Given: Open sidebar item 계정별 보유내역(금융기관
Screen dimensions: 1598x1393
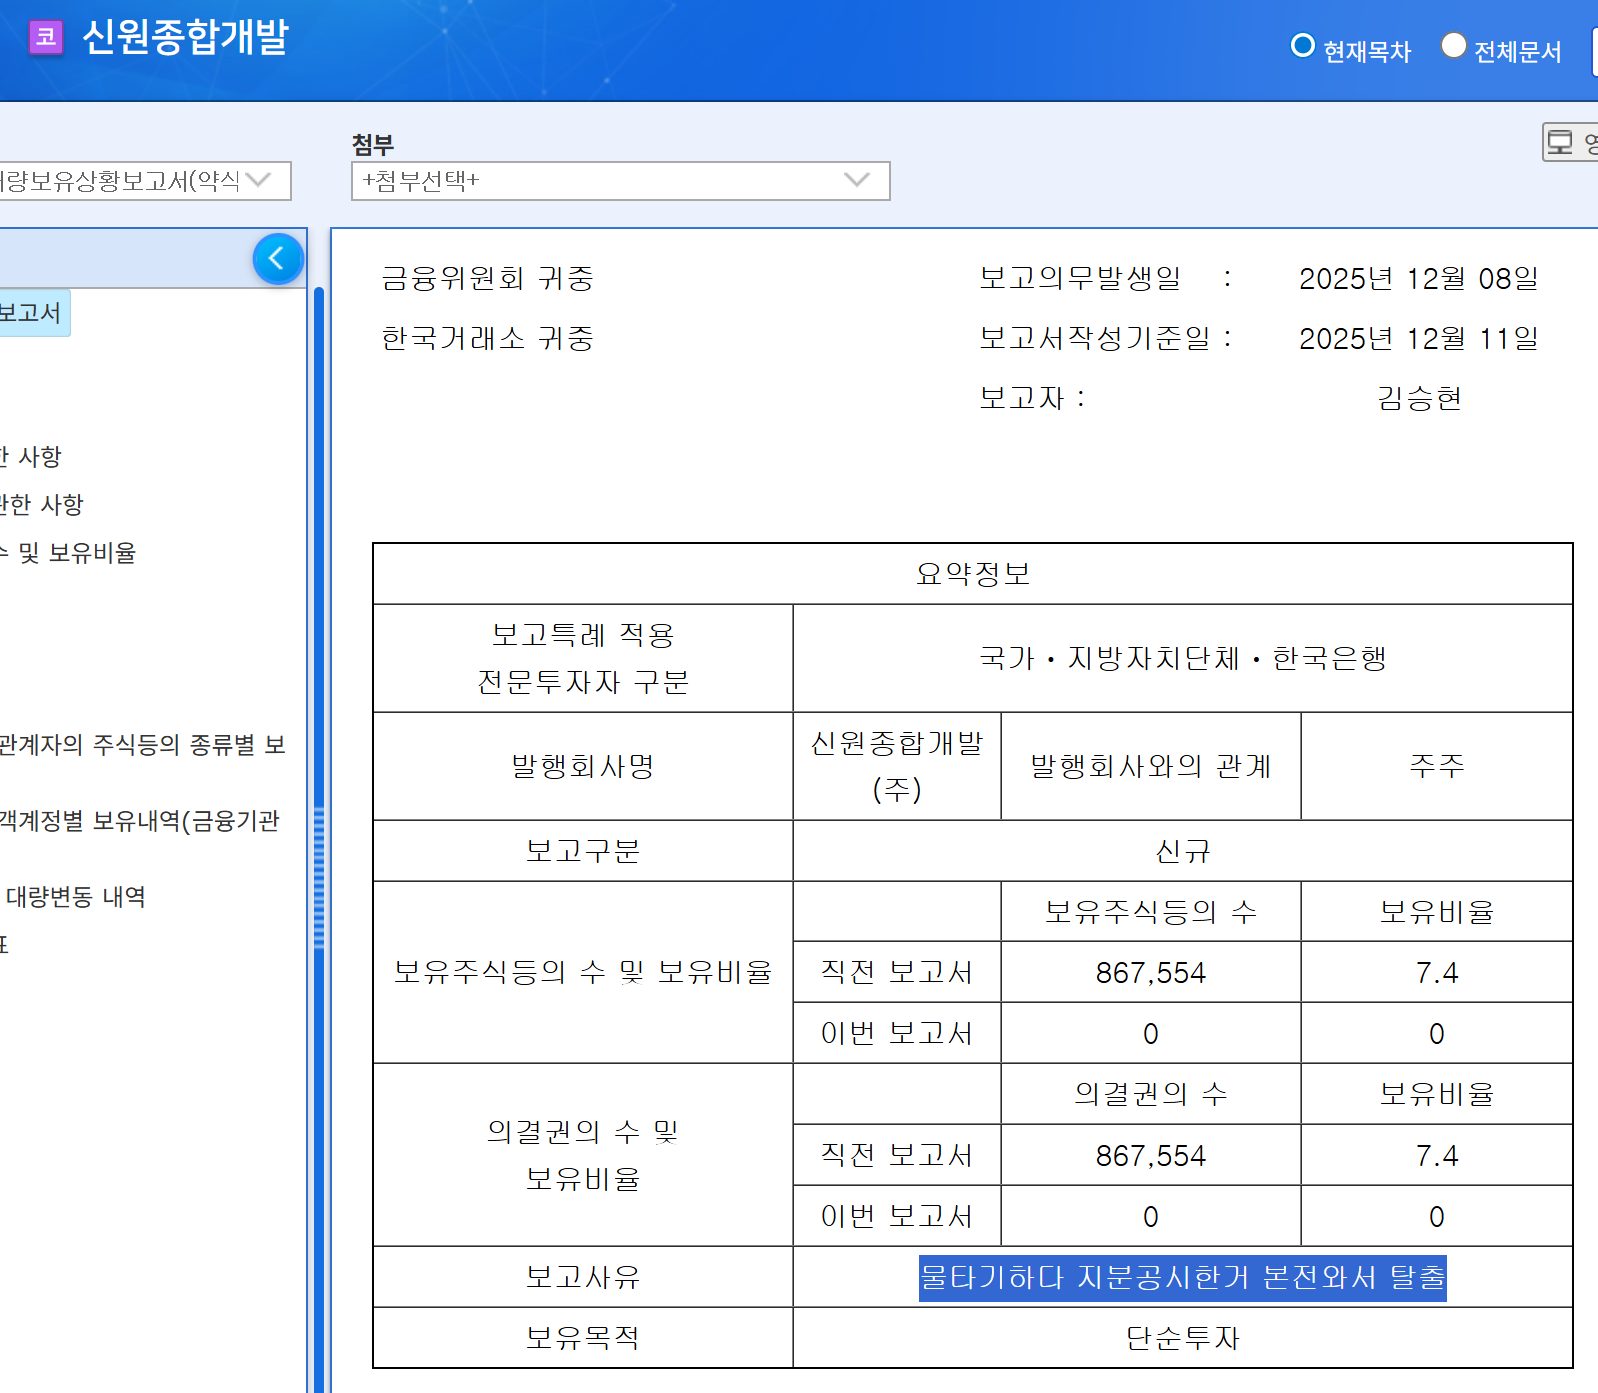Looking at the screenshot, I should 139,821.
